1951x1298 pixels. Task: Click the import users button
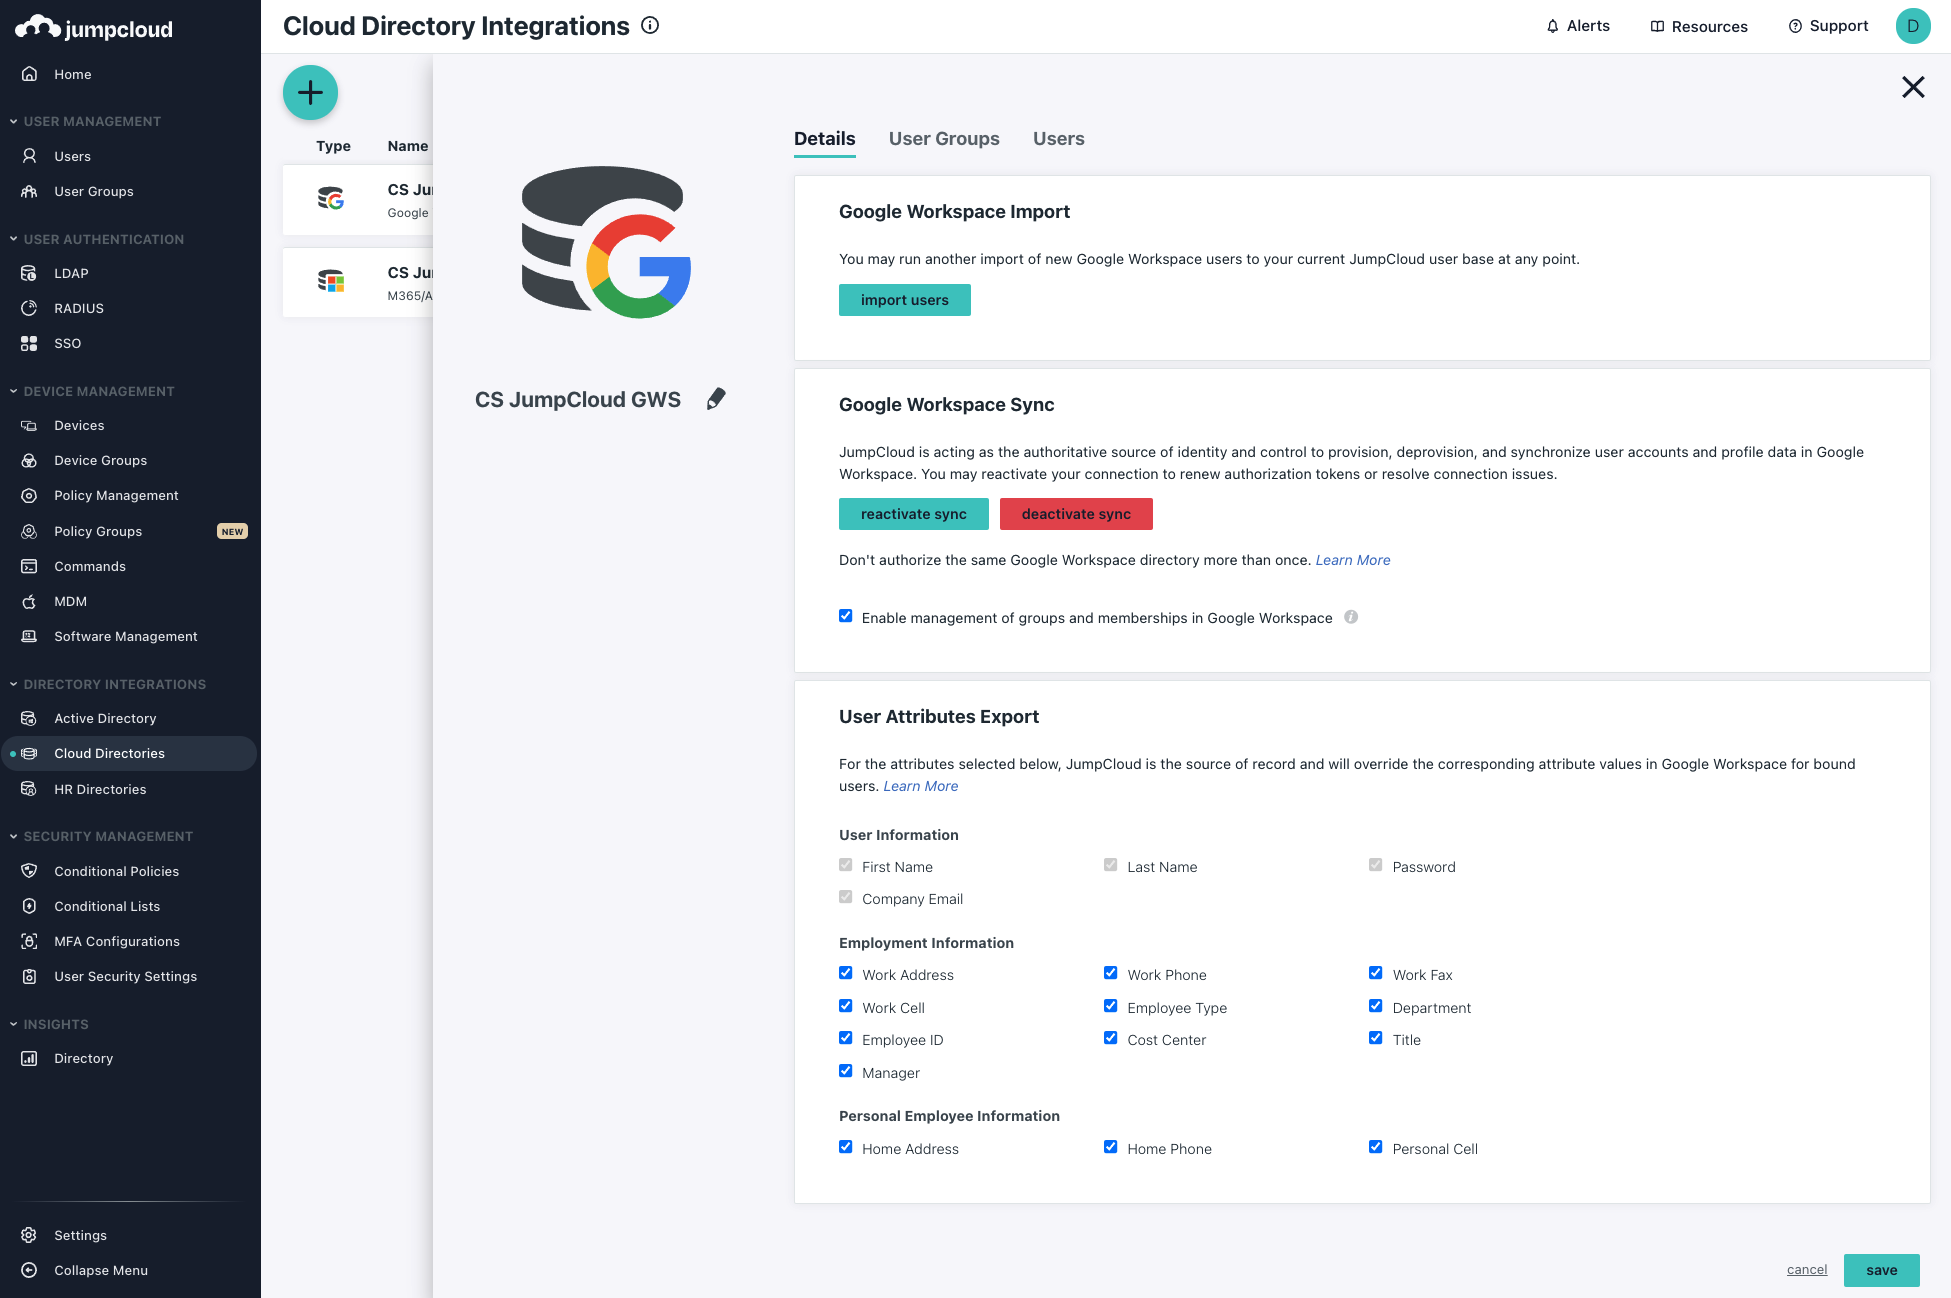(904, 300)
